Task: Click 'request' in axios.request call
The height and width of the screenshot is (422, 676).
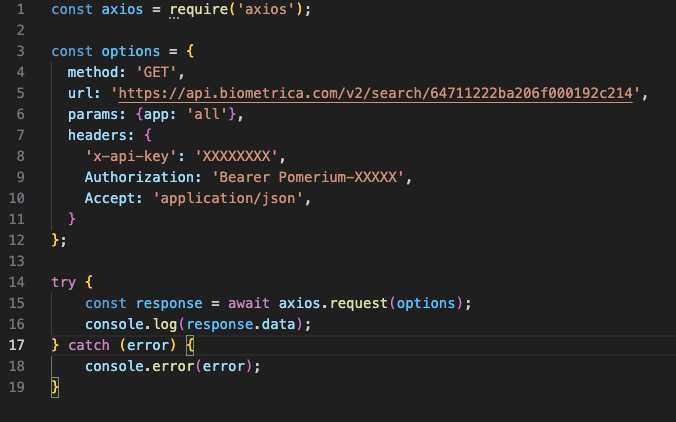Action: click(x=359, y=303)
